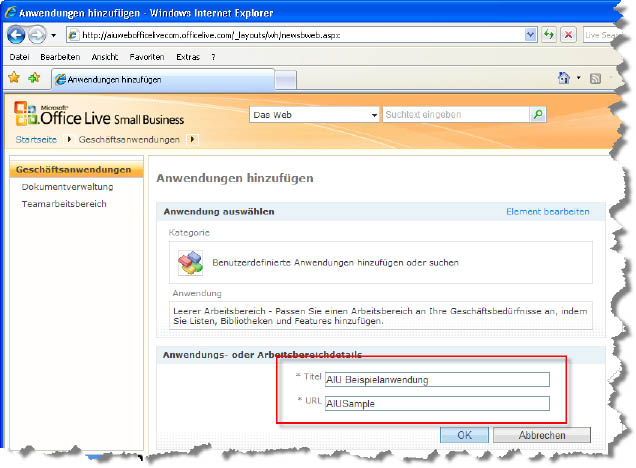Open the Favoriten menu
636x468 pixels.
pos(147,57)
